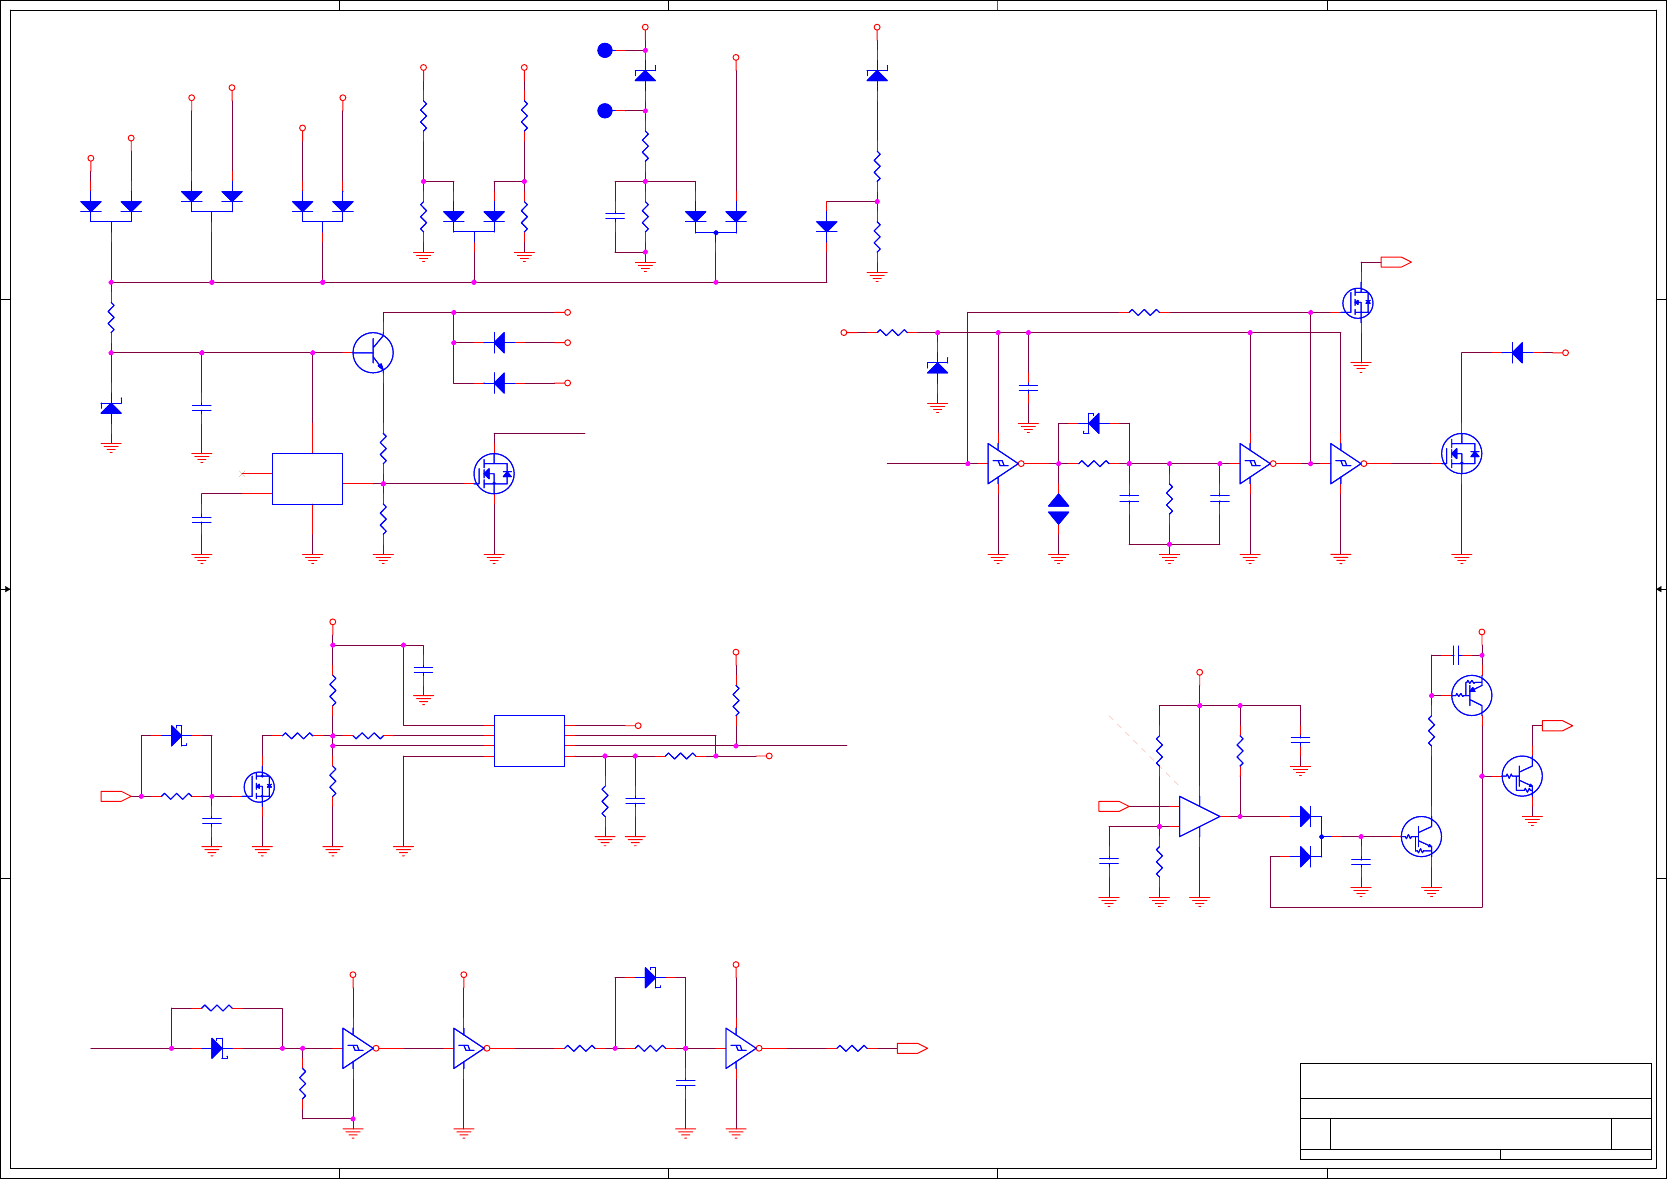
Task: Click the input port flag feeding the op-amp
Action: pyautogui.click(x=1114, y=806)
